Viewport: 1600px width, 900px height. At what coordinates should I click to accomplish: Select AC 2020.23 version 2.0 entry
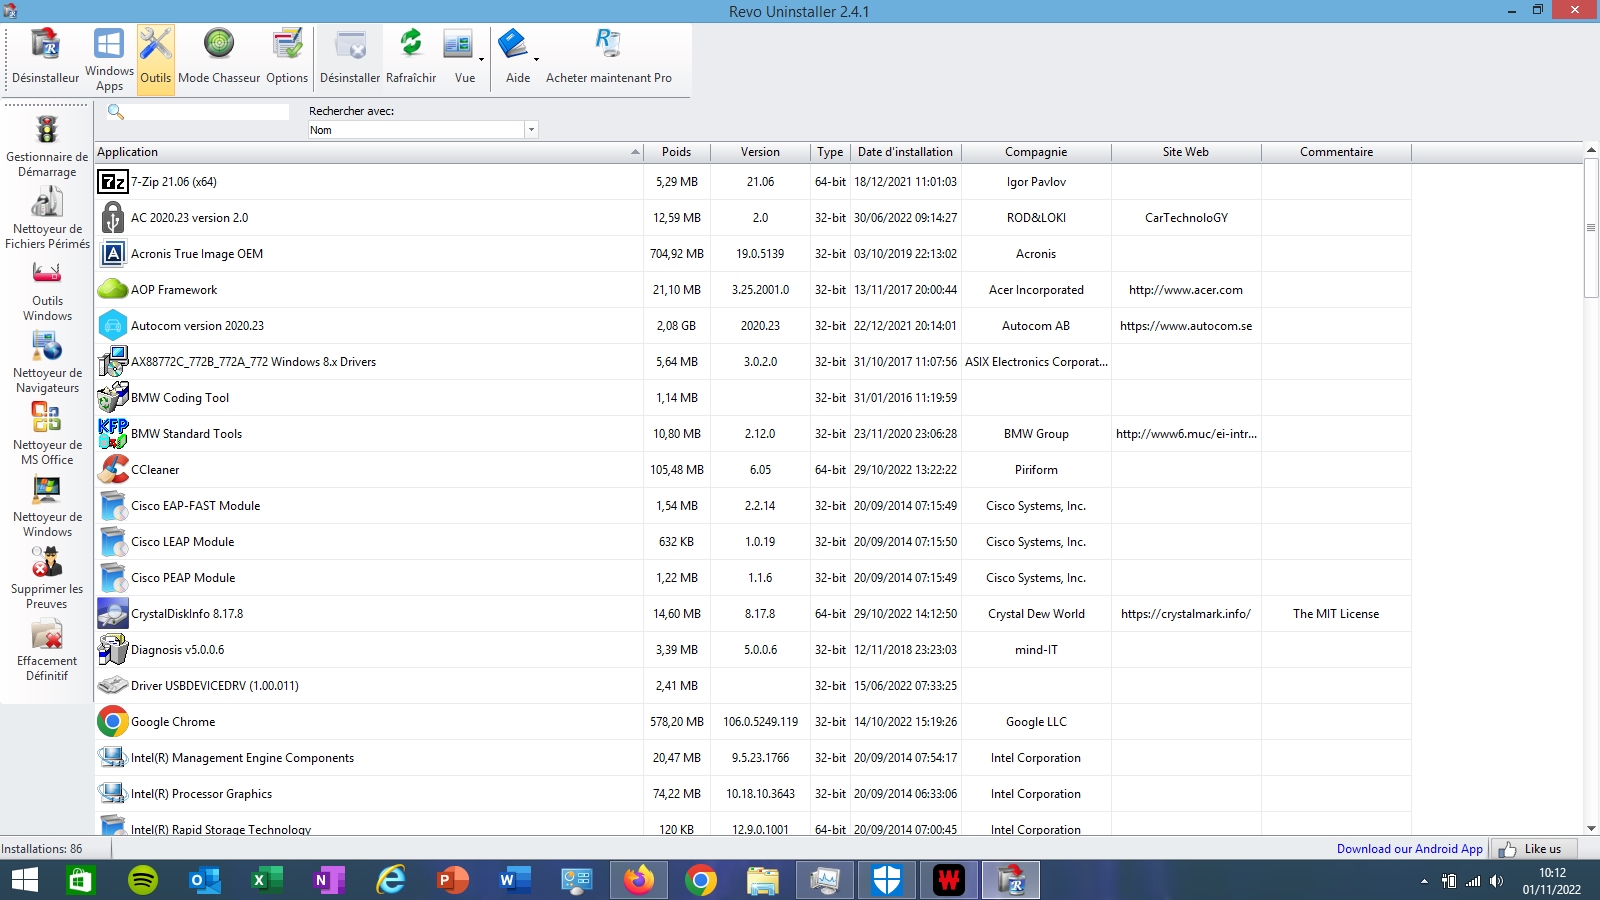pyautogui.click(x=753, y=218)
